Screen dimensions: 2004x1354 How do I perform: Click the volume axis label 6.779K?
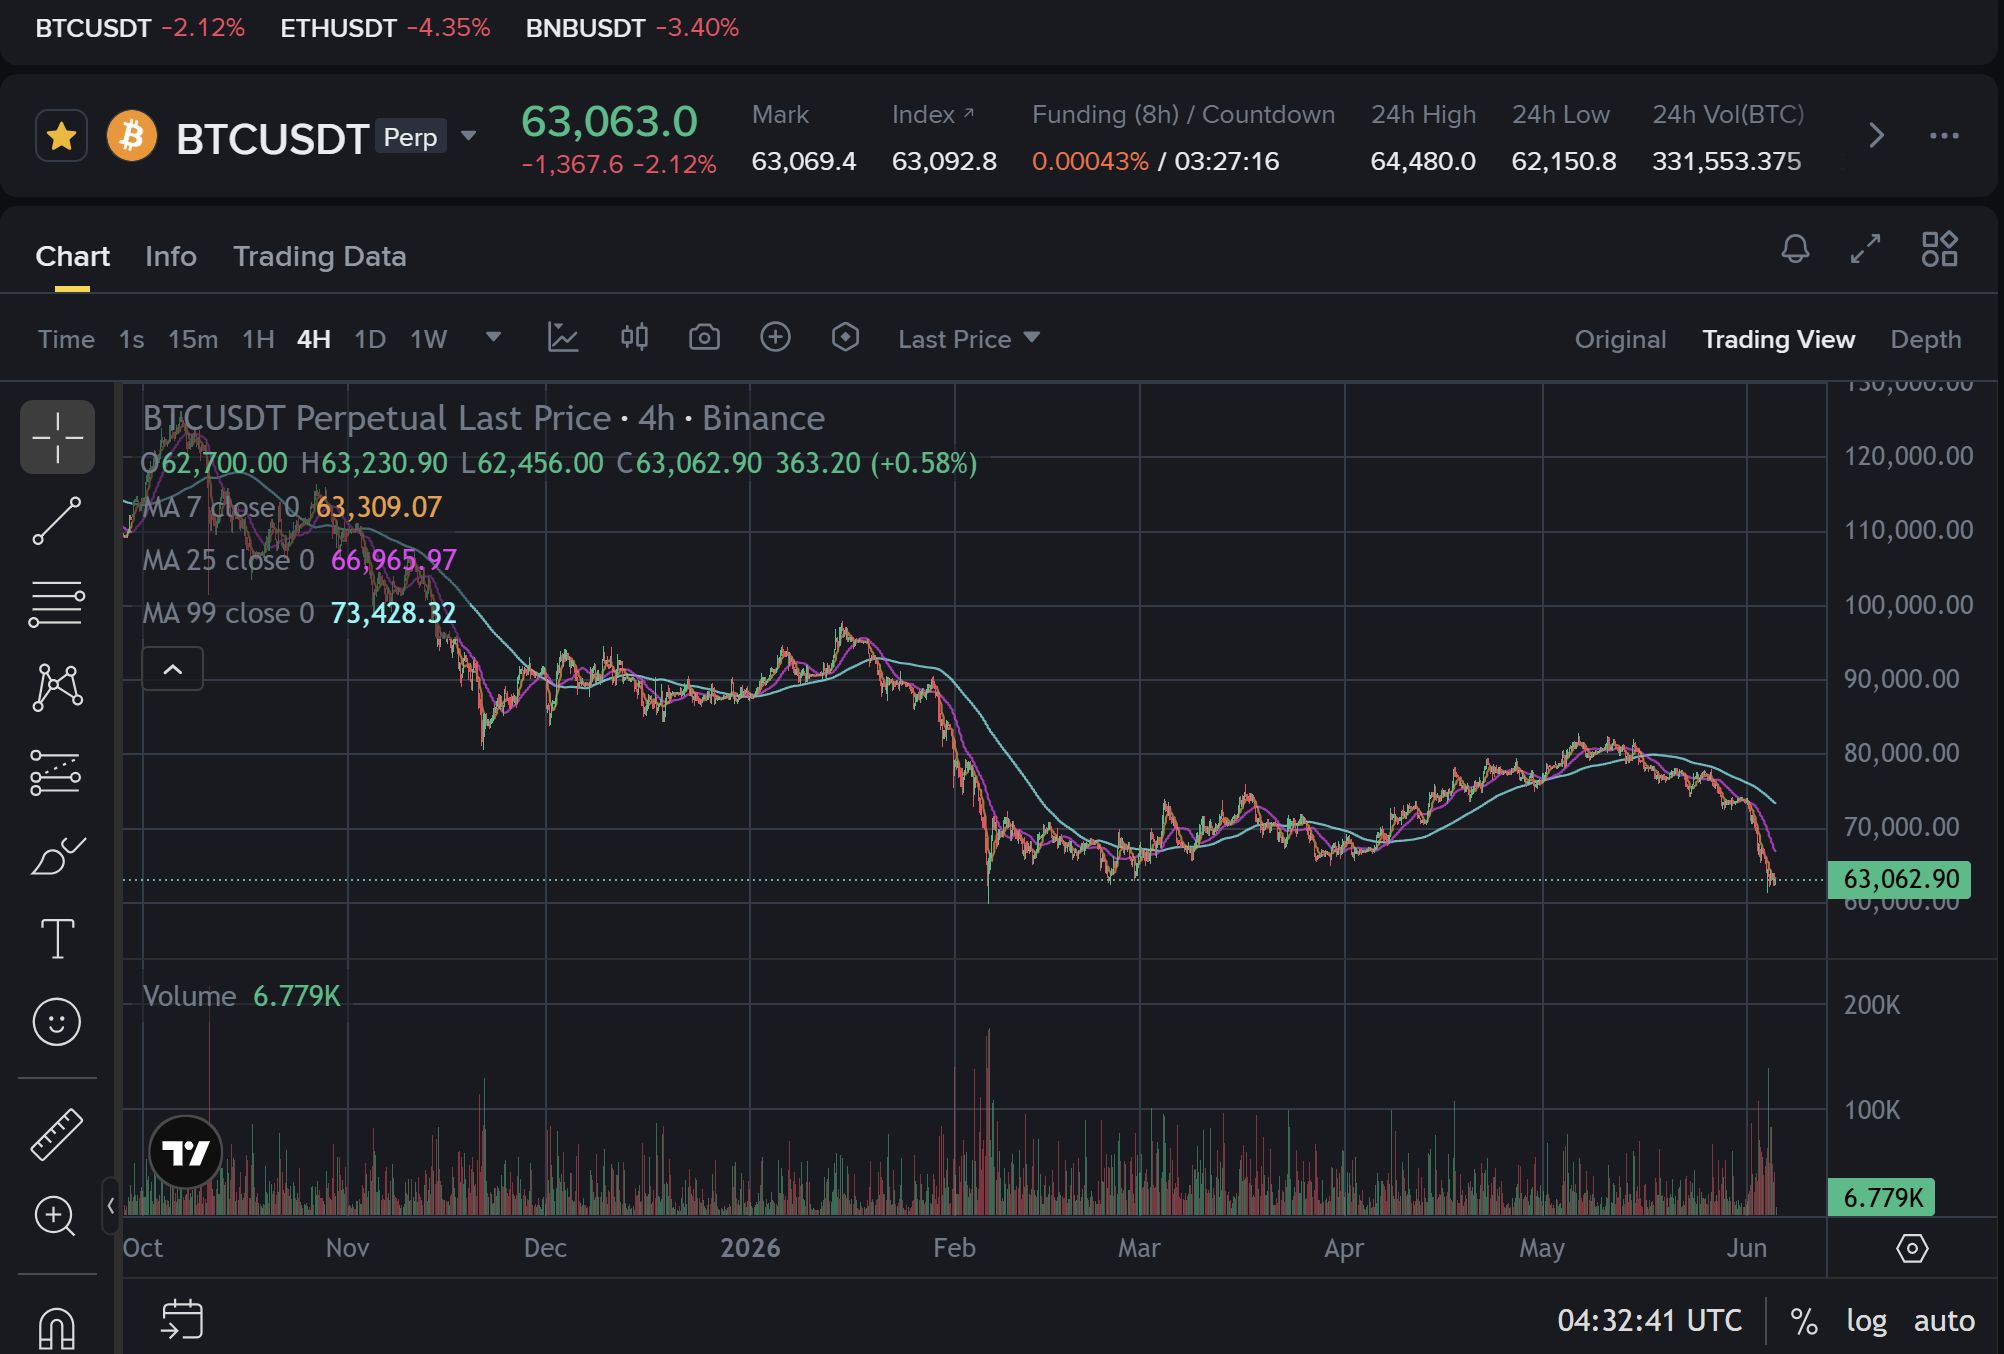coord(1882,1197)
